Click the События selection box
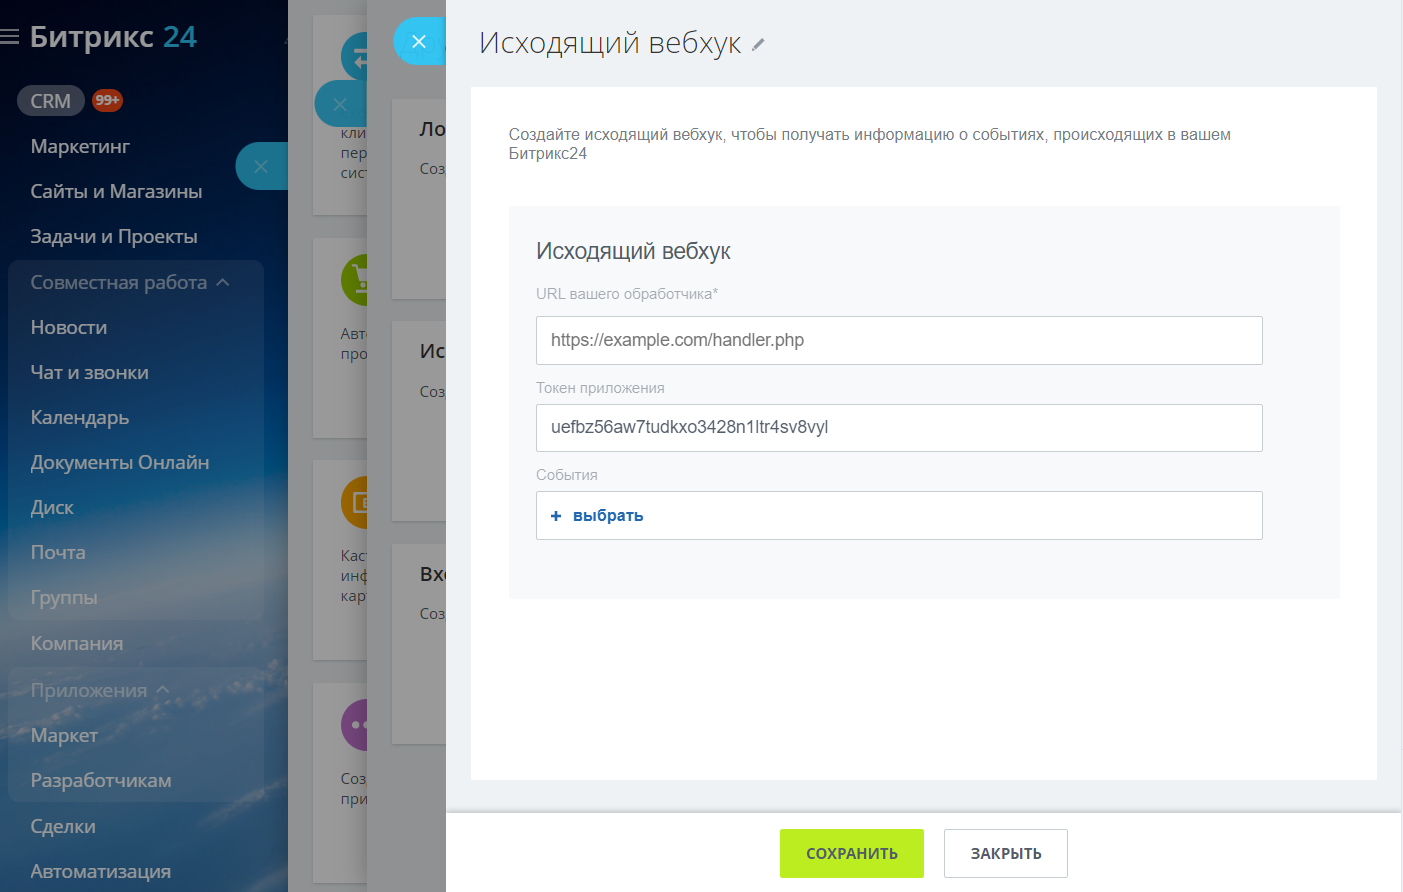Viewport: 1403px width, 892px height. pyautogui.click(x=899, y=516)
